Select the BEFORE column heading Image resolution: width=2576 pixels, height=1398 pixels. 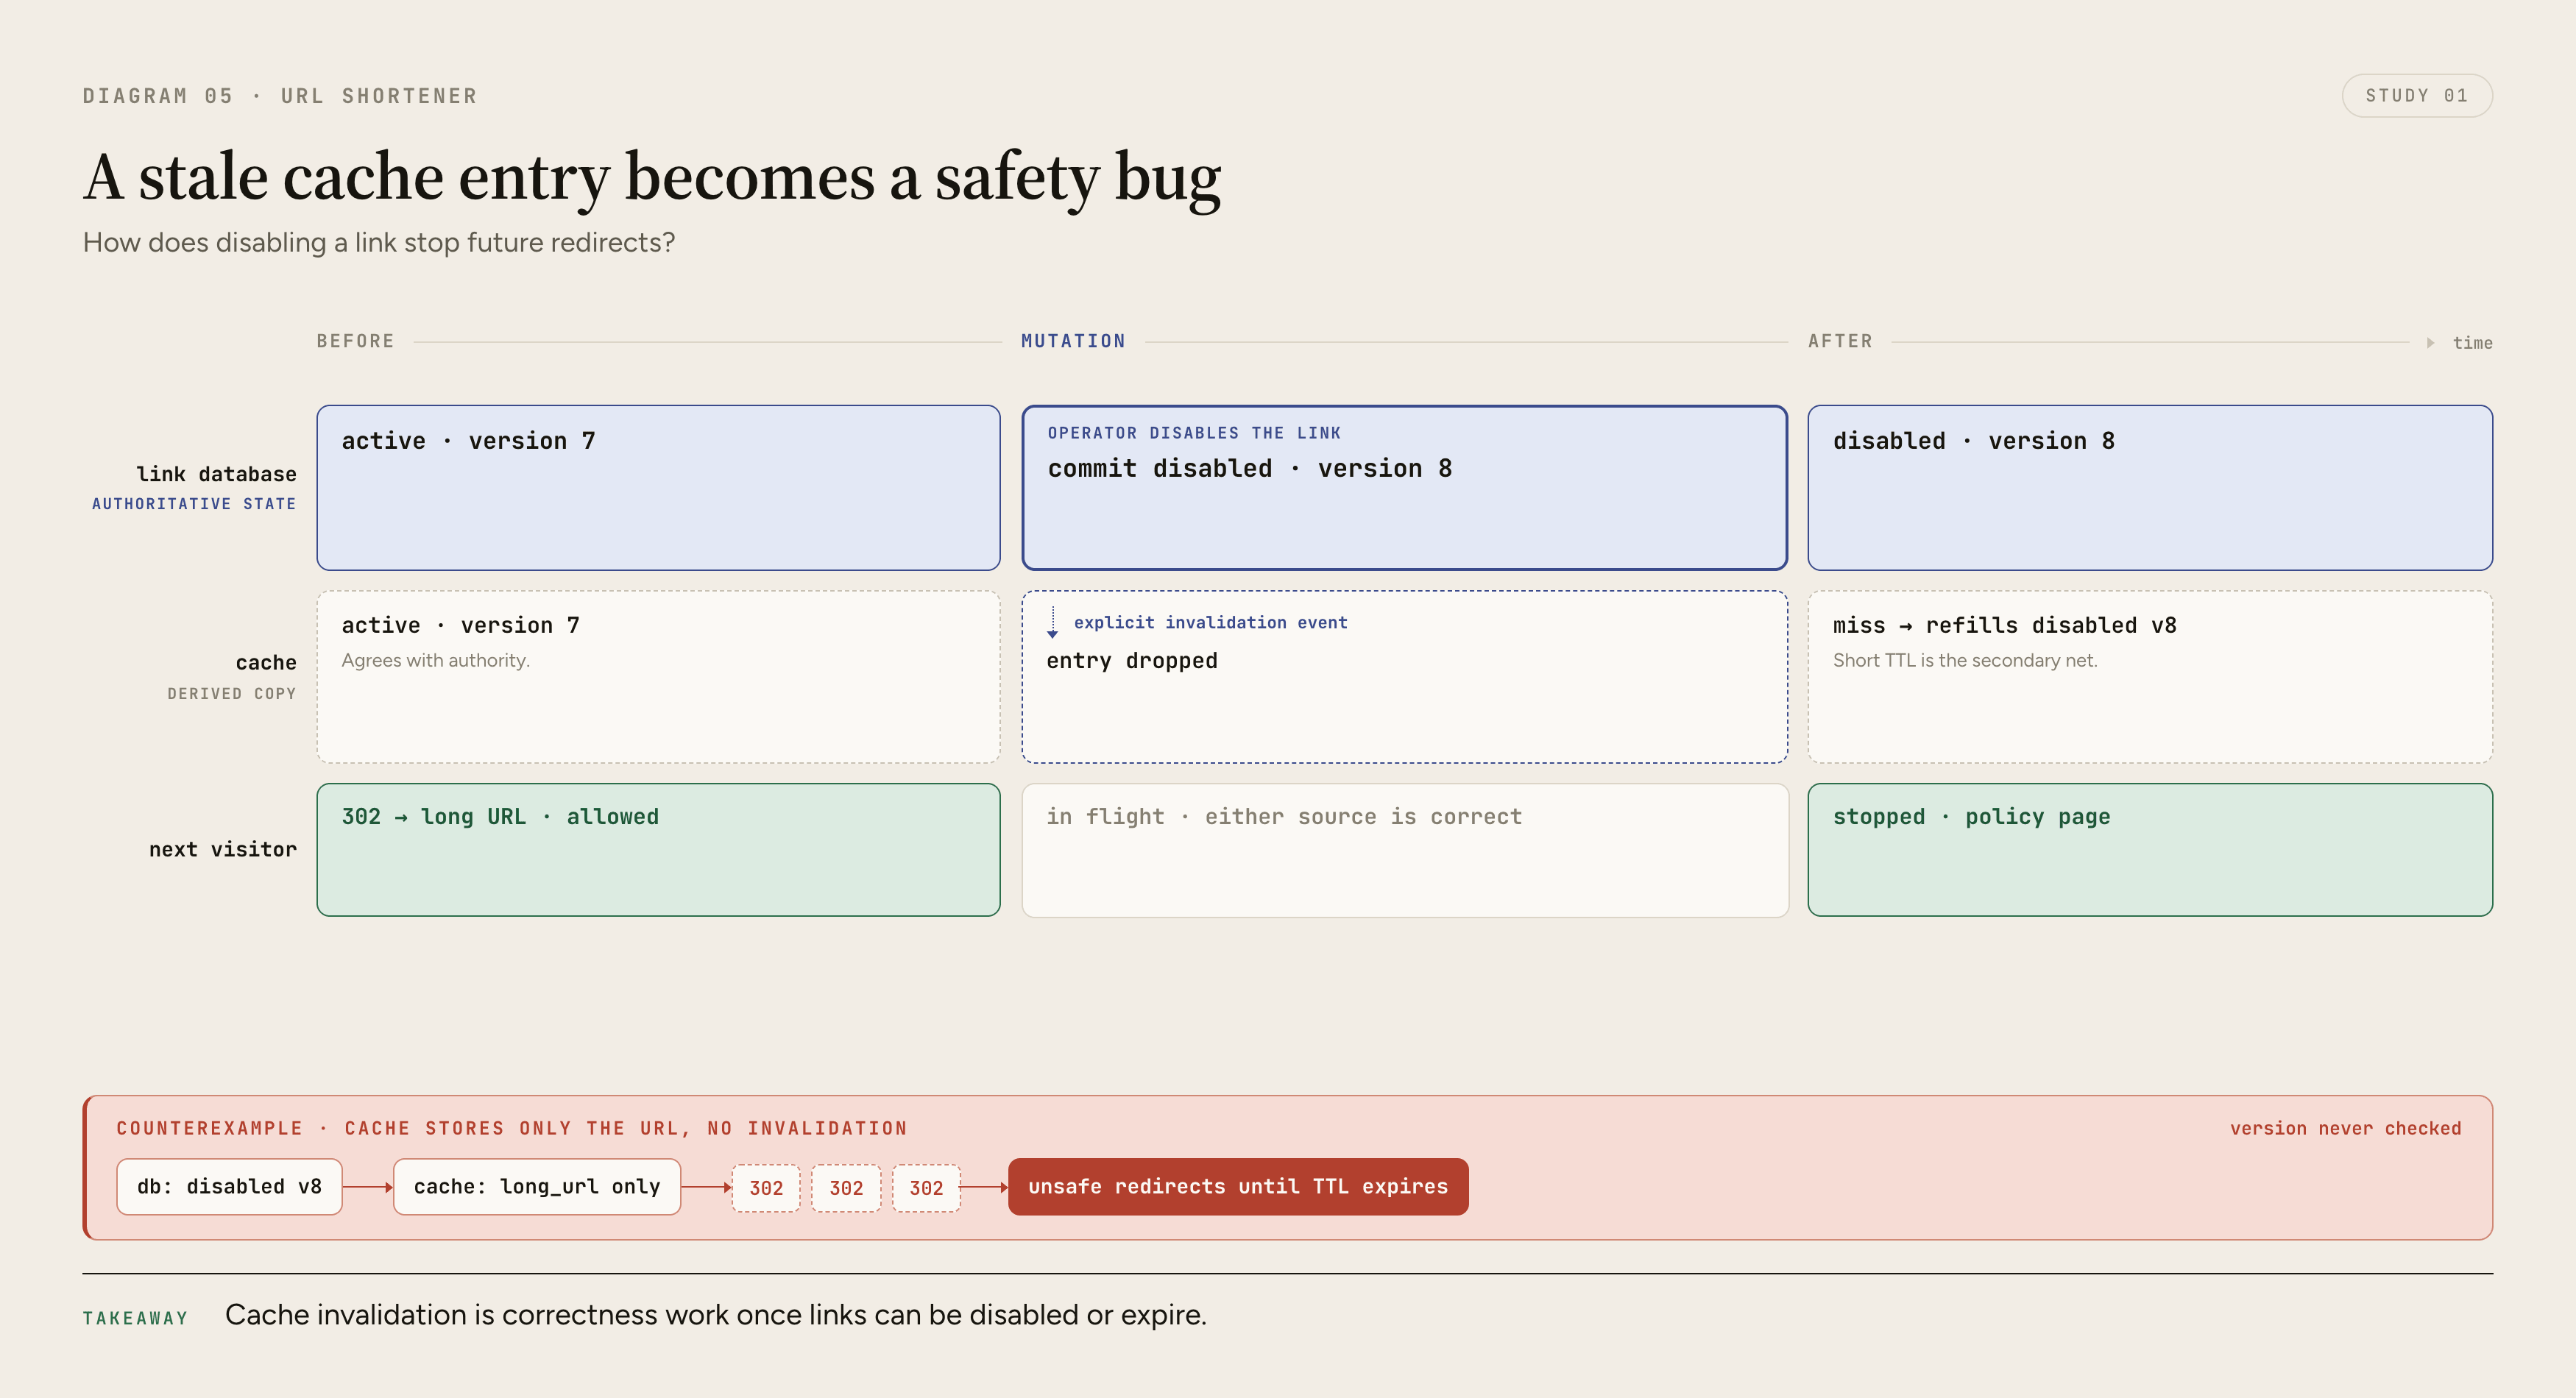pos(355,341)
